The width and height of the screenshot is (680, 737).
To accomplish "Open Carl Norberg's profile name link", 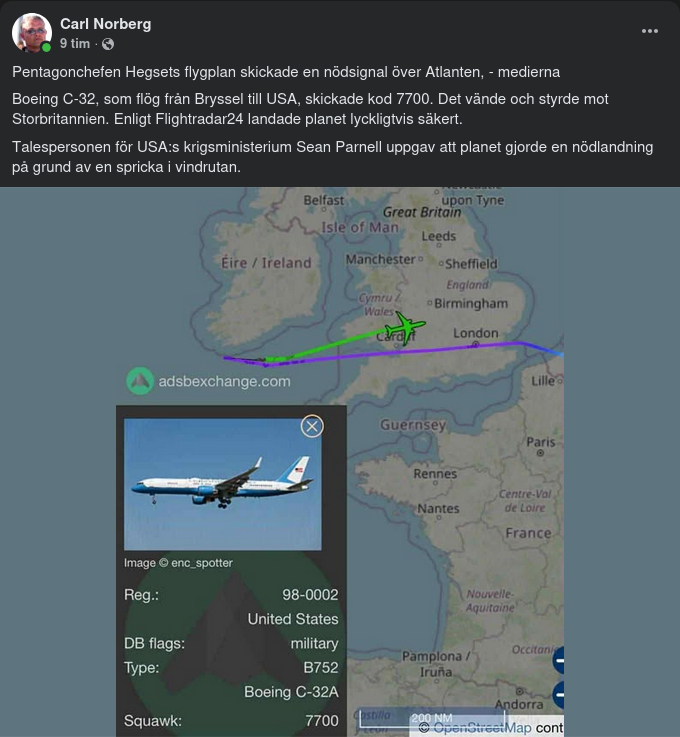I will [105, 23].
